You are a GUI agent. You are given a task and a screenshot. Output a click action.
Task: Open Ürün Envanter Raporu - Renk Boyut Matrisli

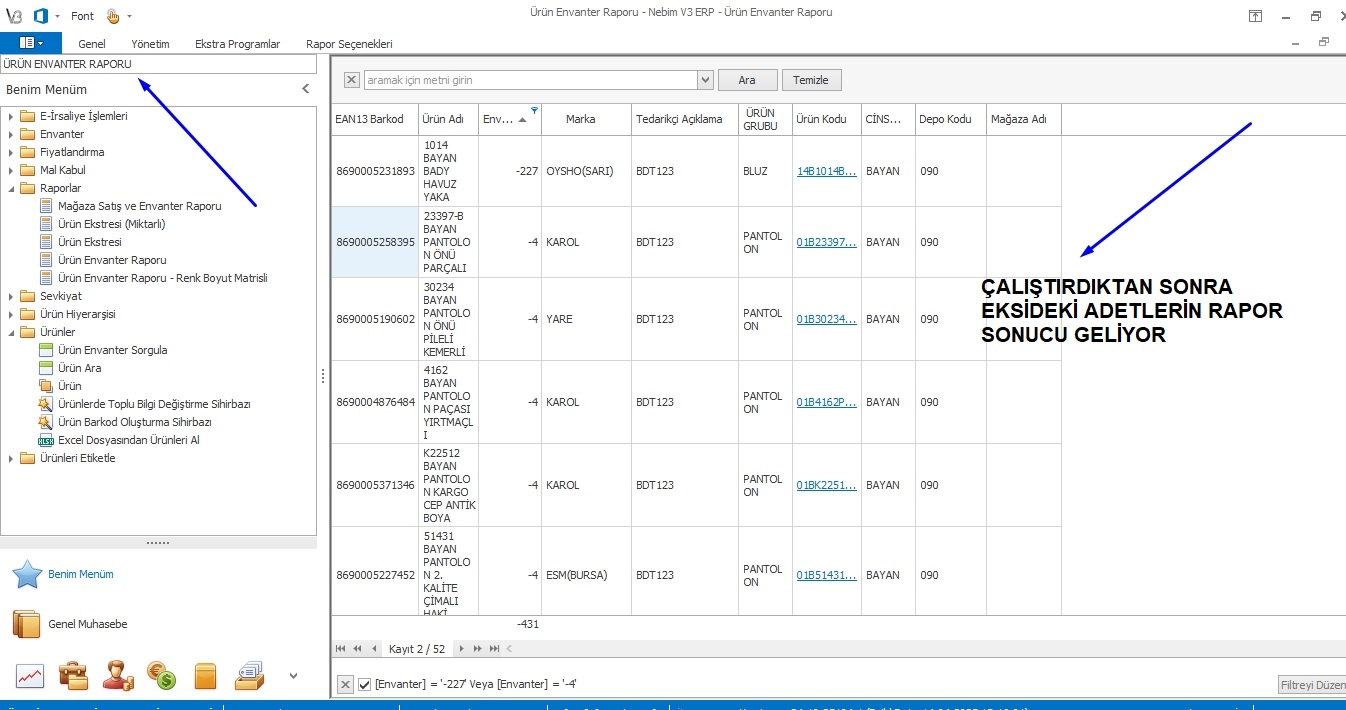tap(162, 278)
